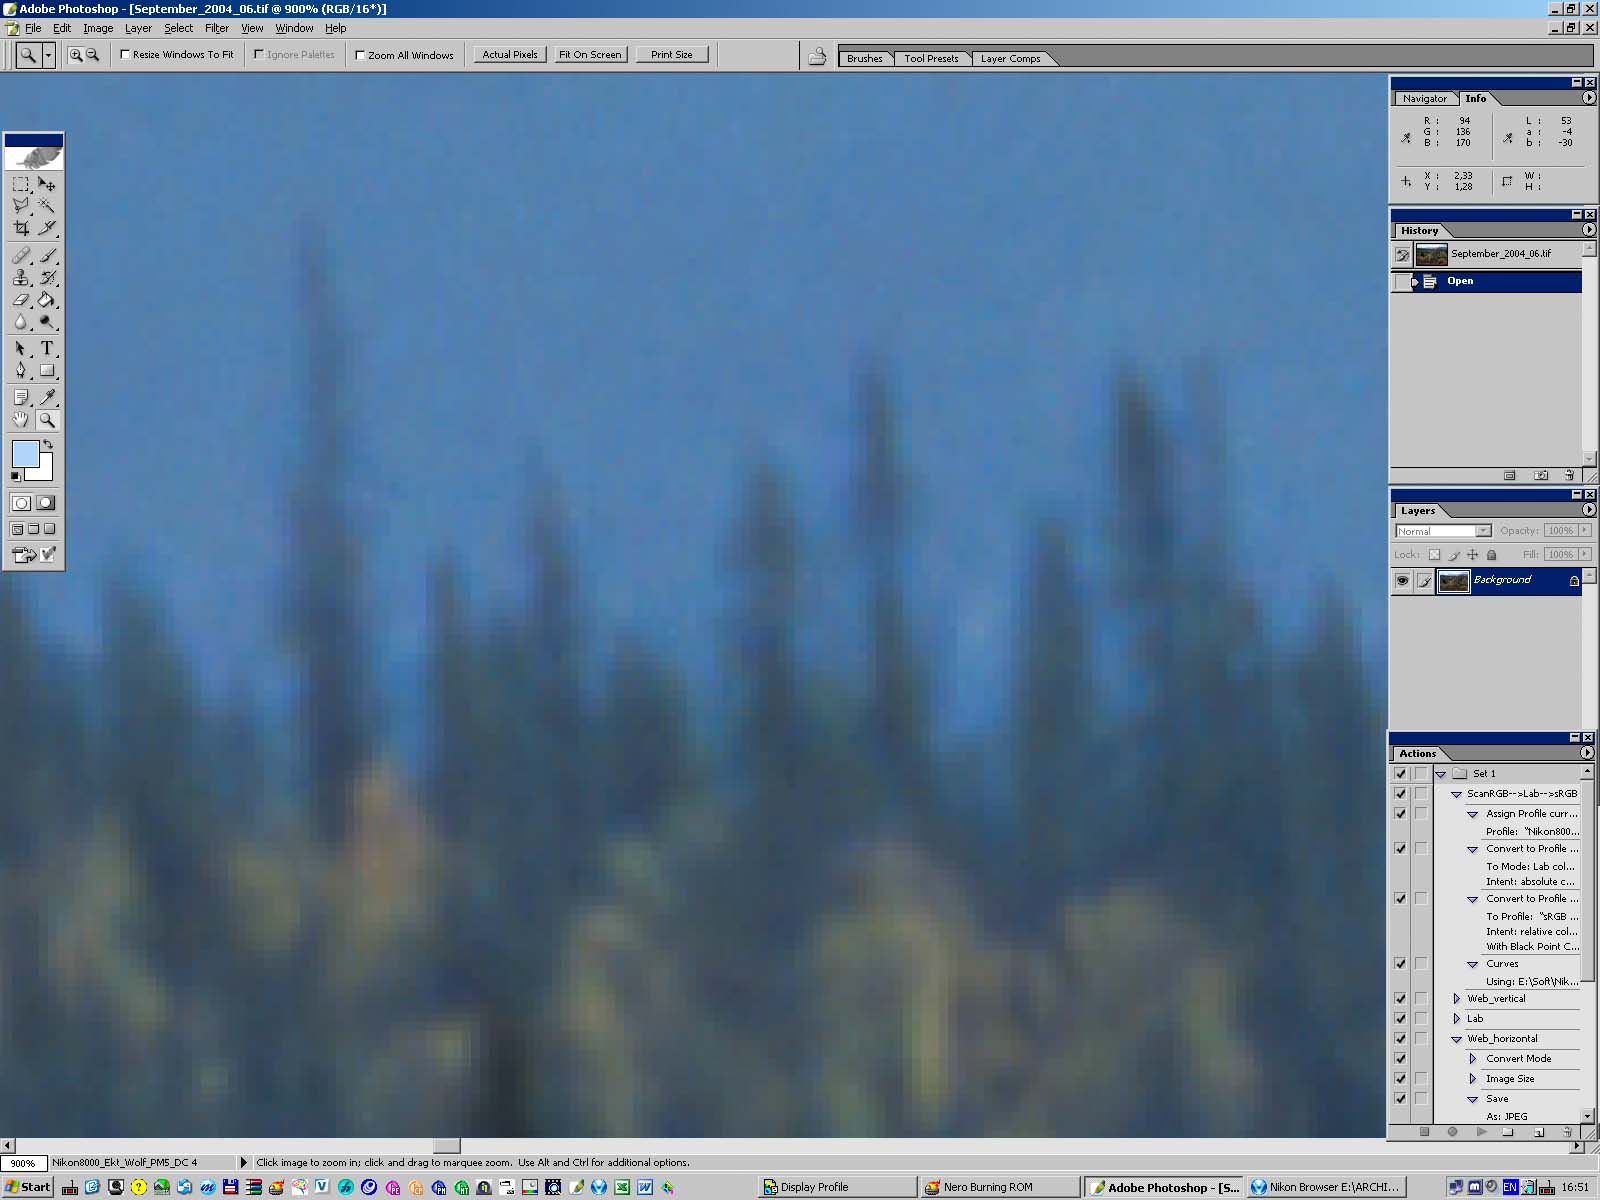Select the Hand tool
This screenshot has height=1200, width=1600.
coord(21,420)
